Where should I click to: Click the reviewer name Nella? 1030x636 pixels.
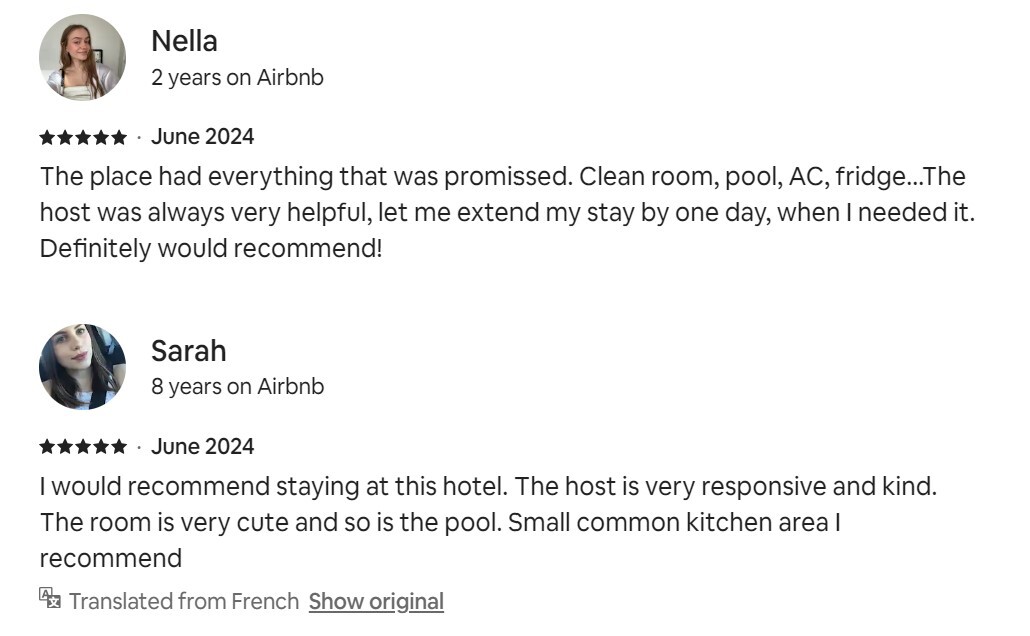pos(184,41)
